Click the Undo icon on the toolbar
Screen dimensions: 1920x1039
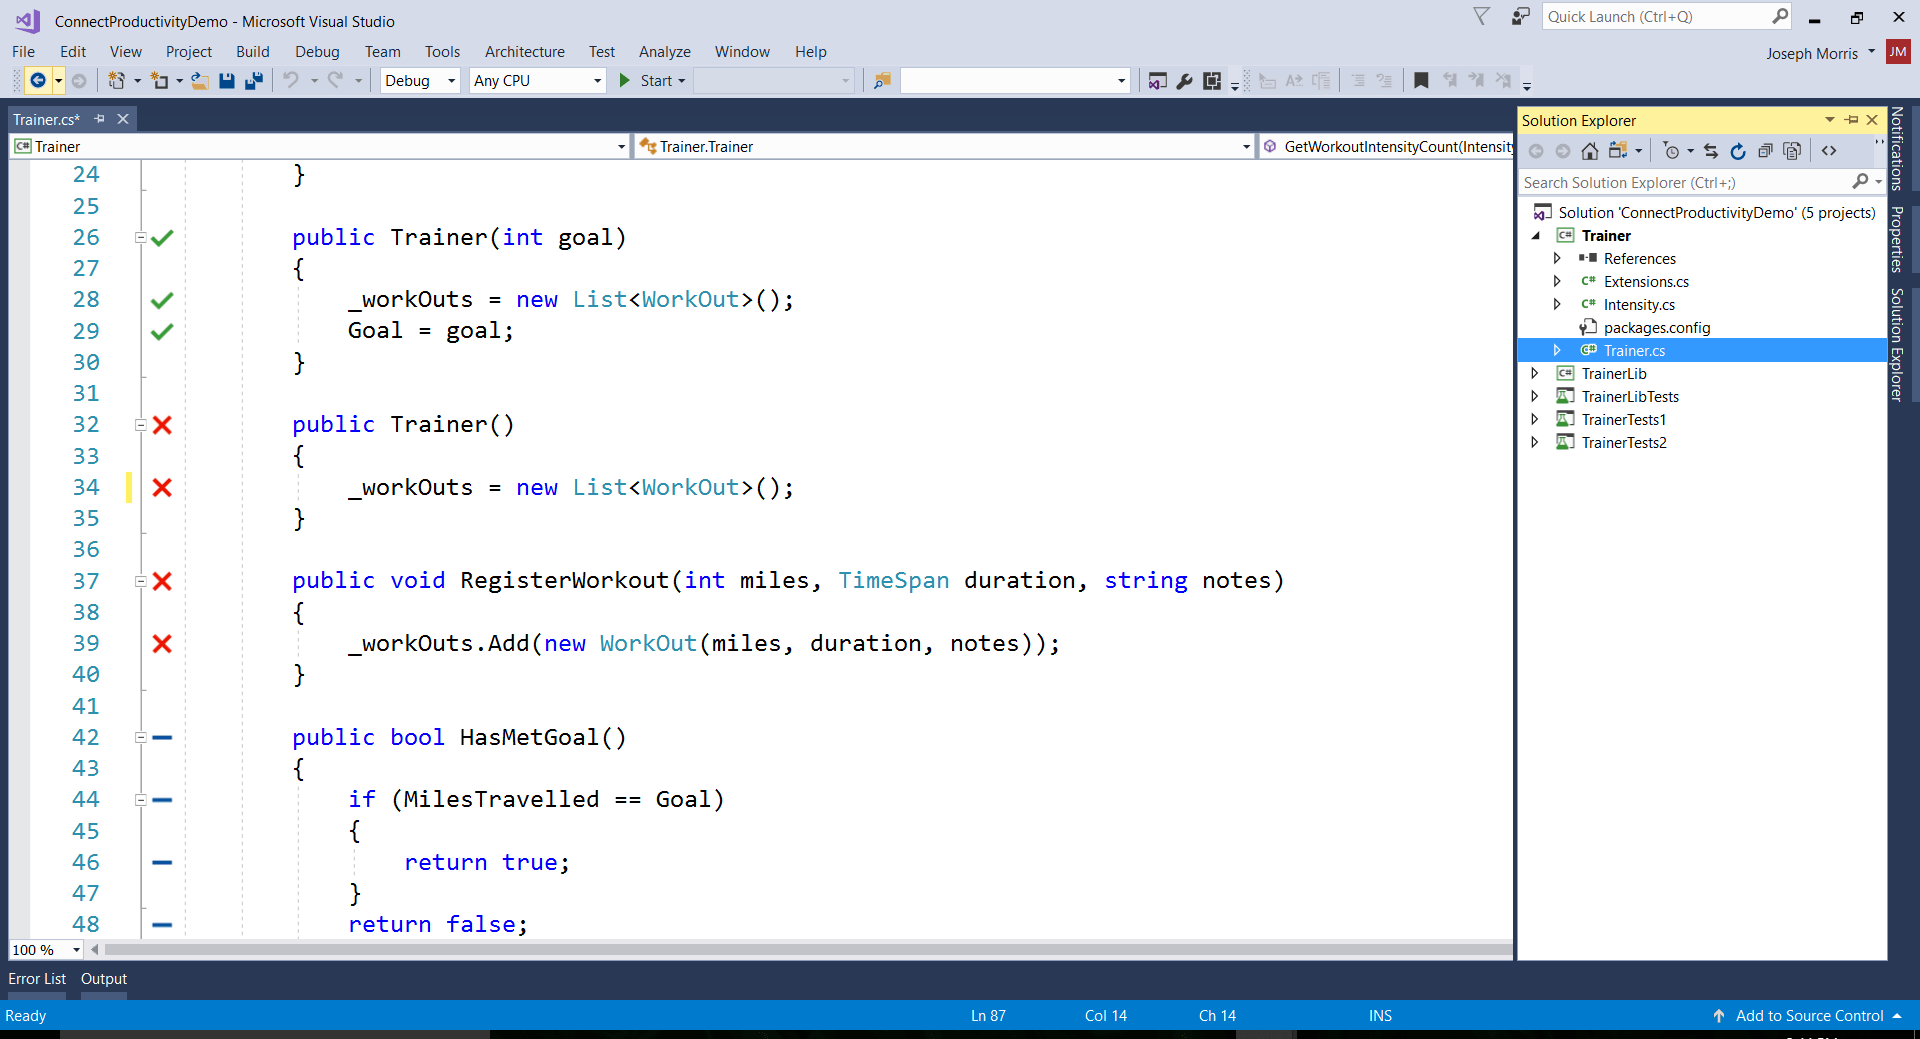tap(292, 81)
